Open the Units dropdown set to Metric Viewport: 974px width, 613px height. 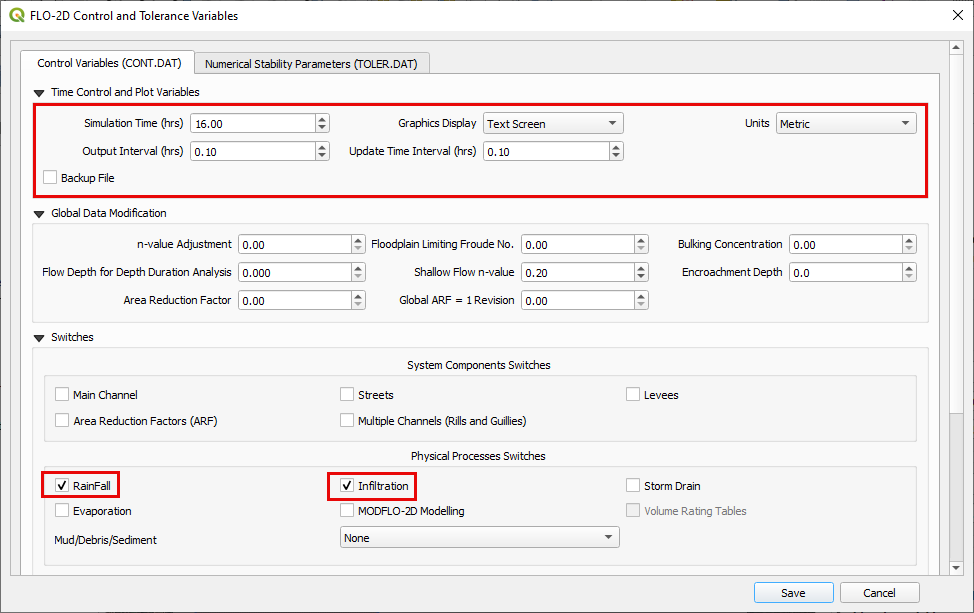(846, 124)
